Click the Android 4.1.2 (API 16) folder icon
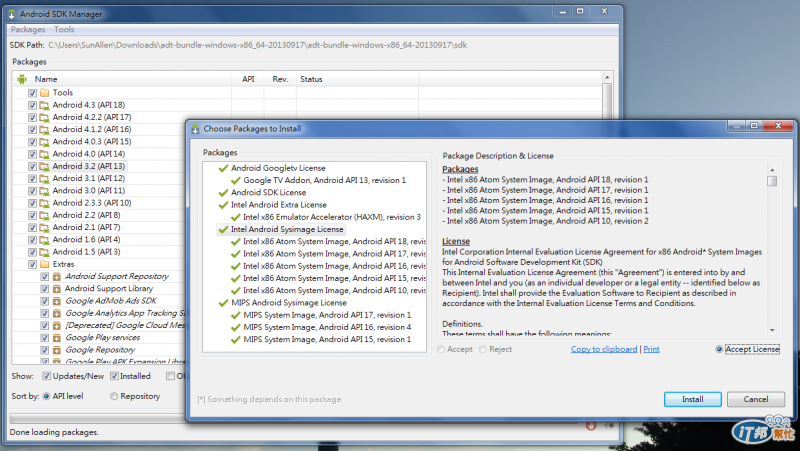The height and width of the screenshot is (451, 800). click(x=44, y=130)
